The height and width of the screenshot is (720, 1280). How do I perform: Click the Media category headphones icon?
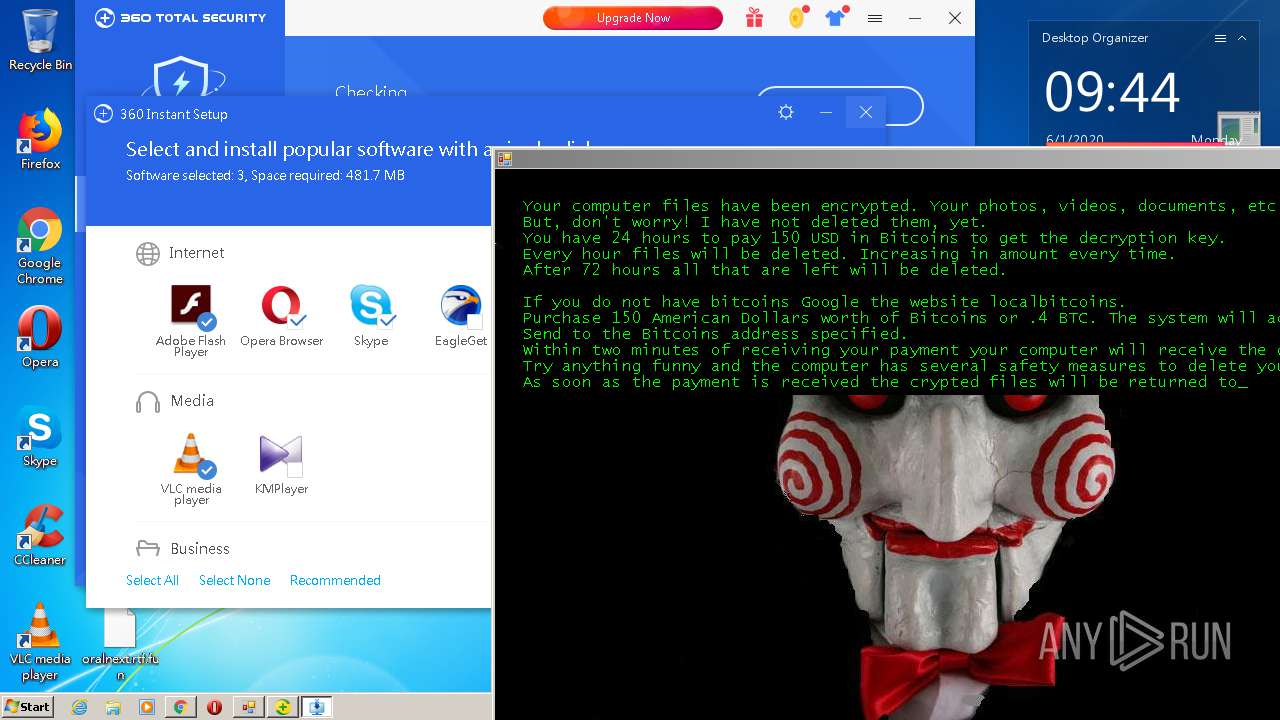click(x=148, y=401)
